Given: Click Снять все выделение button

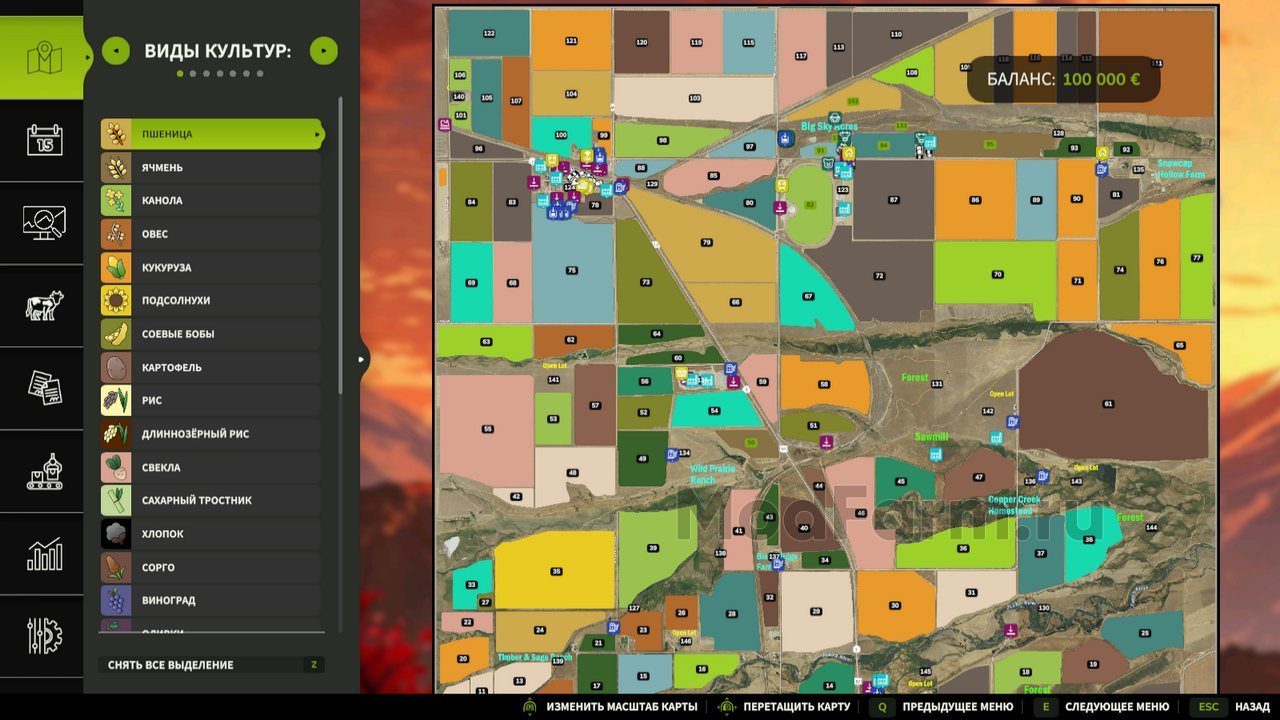Looking at the screenshot, I should (x=212, y=665).
